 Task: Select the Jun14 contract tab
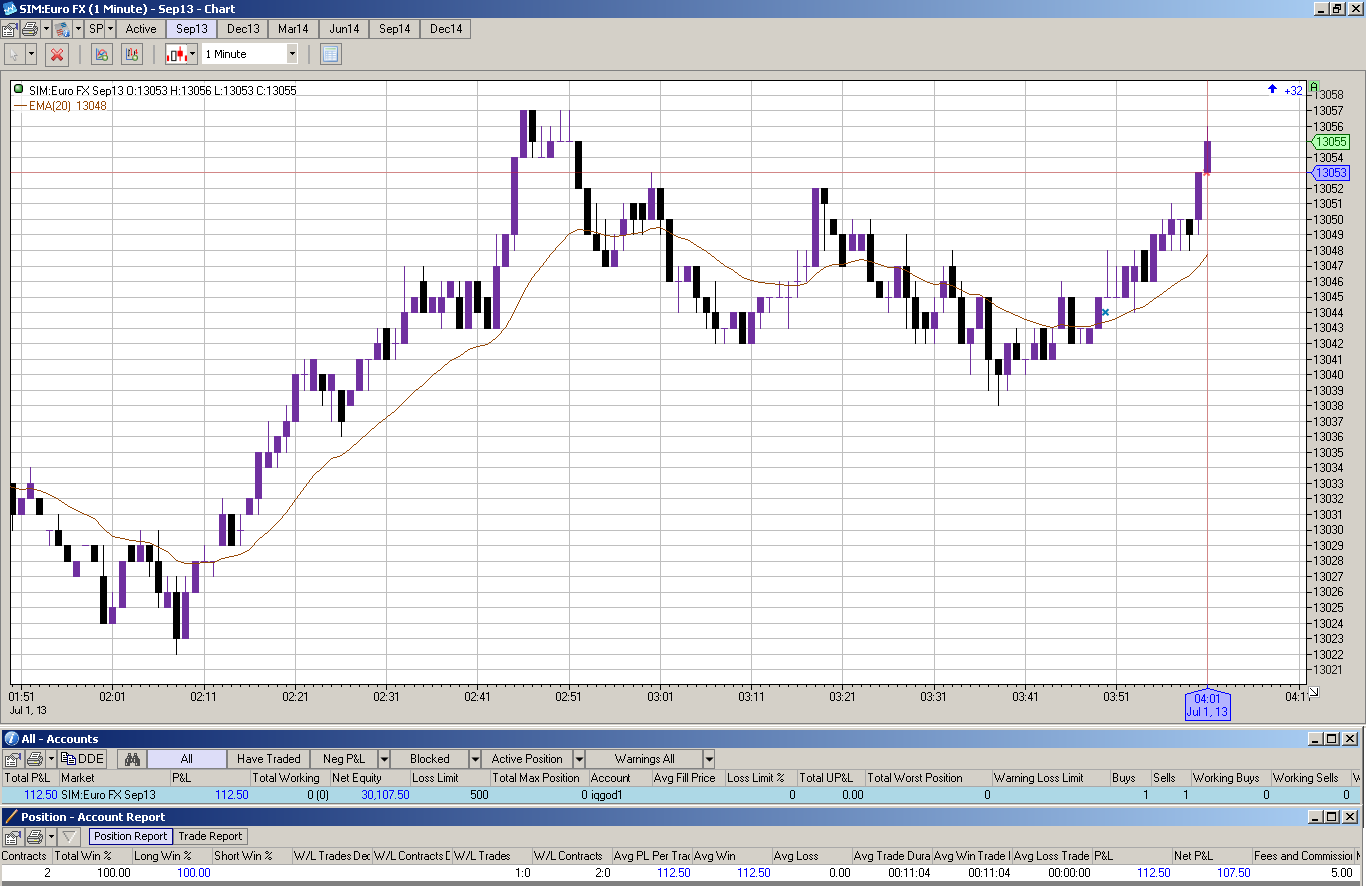point(344,29)
